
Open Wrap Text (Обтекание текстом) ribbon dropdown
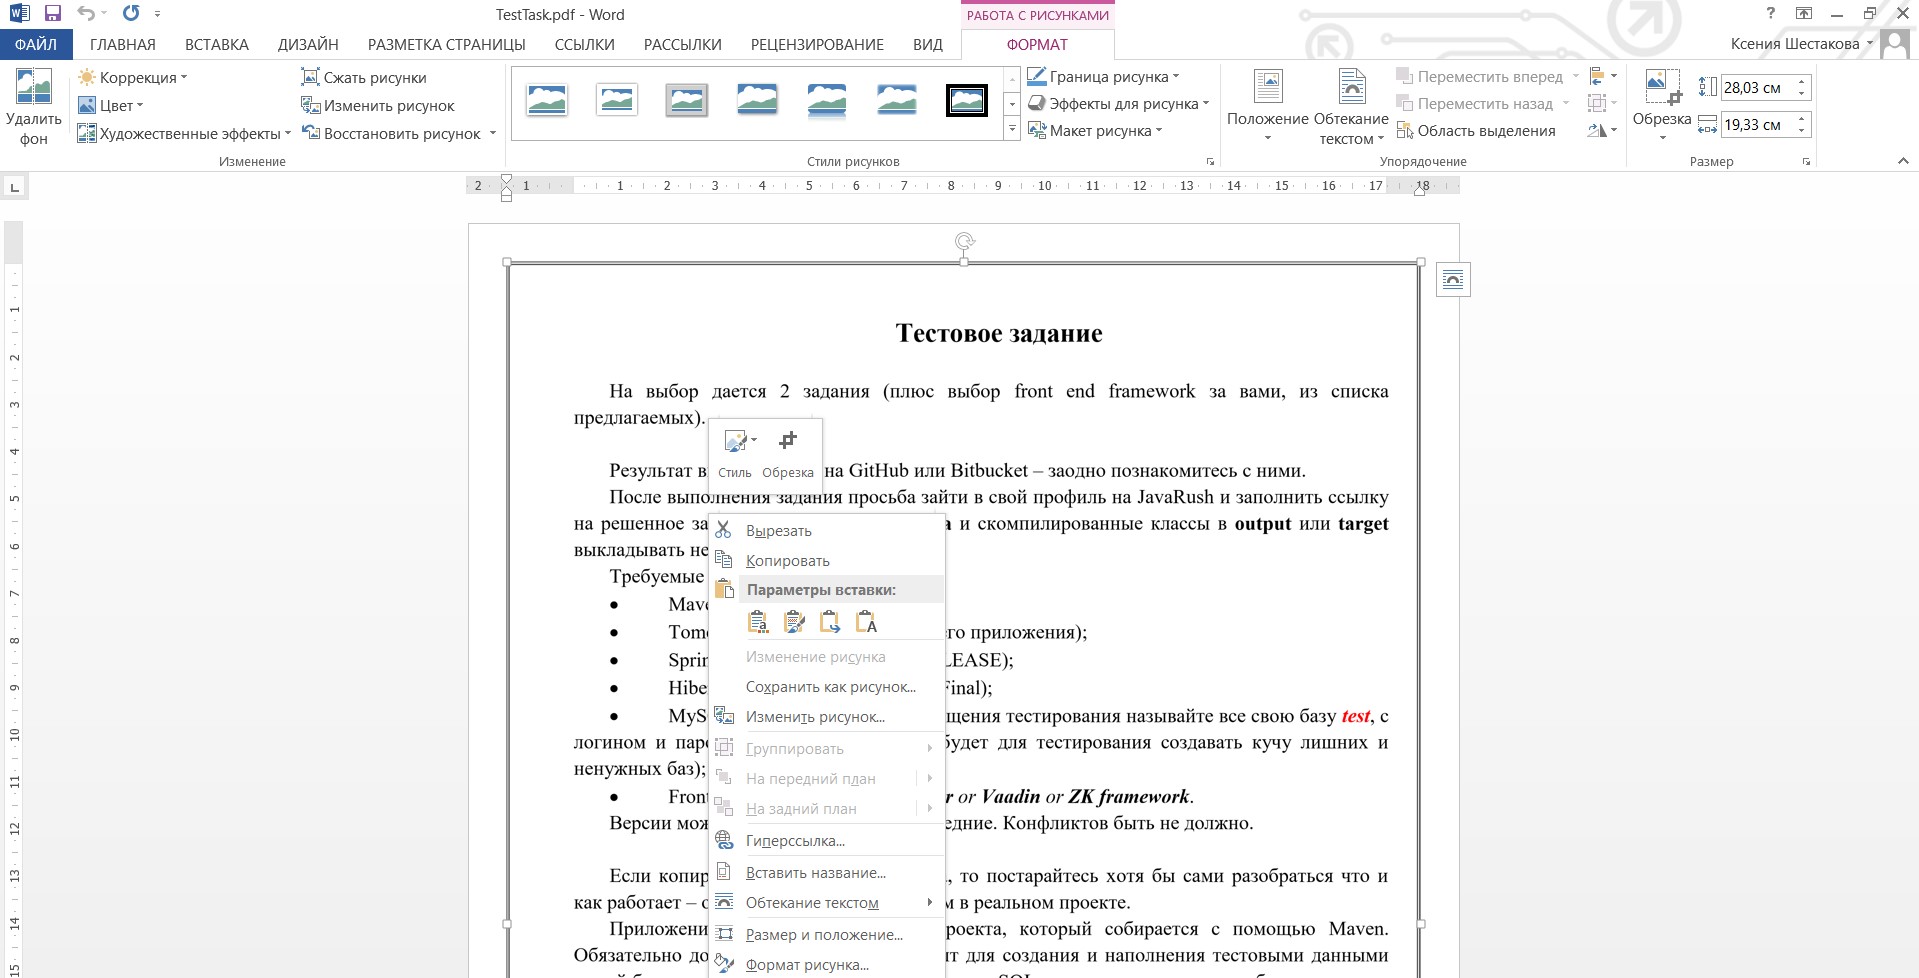point(1352,107)
